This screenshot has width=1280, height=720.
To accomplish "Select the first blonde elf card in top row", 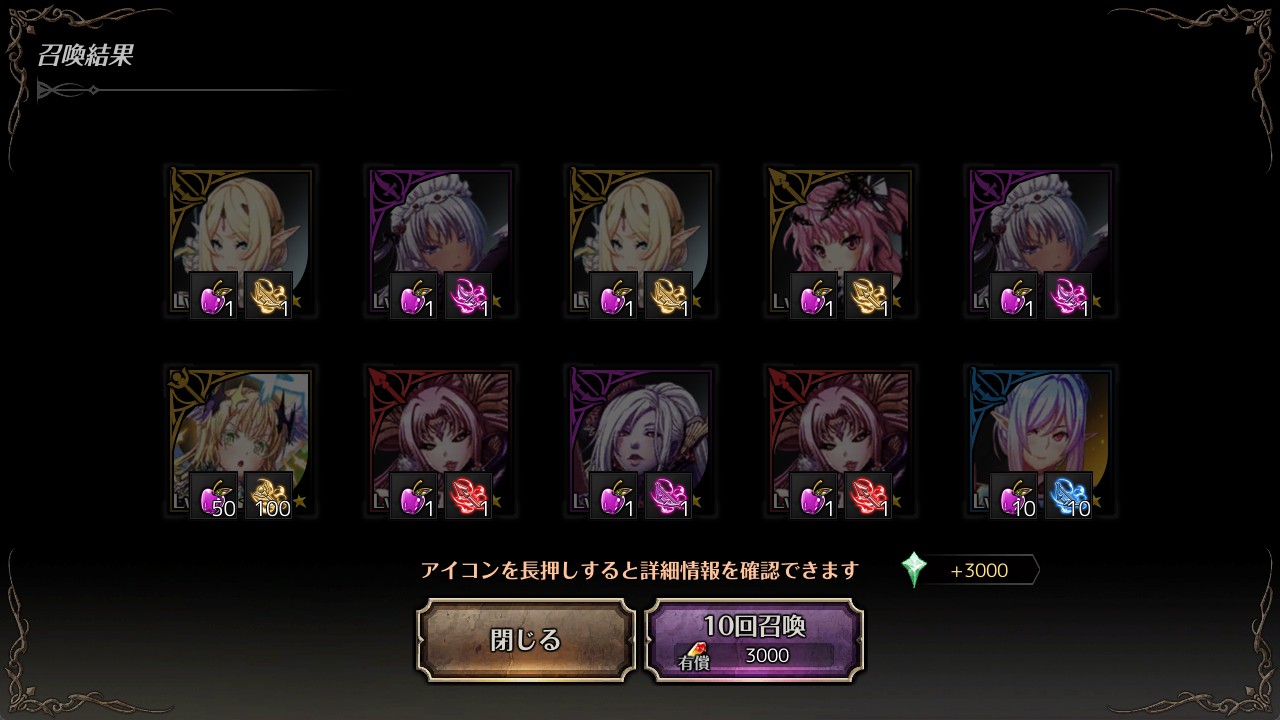I will pos(241,241).
